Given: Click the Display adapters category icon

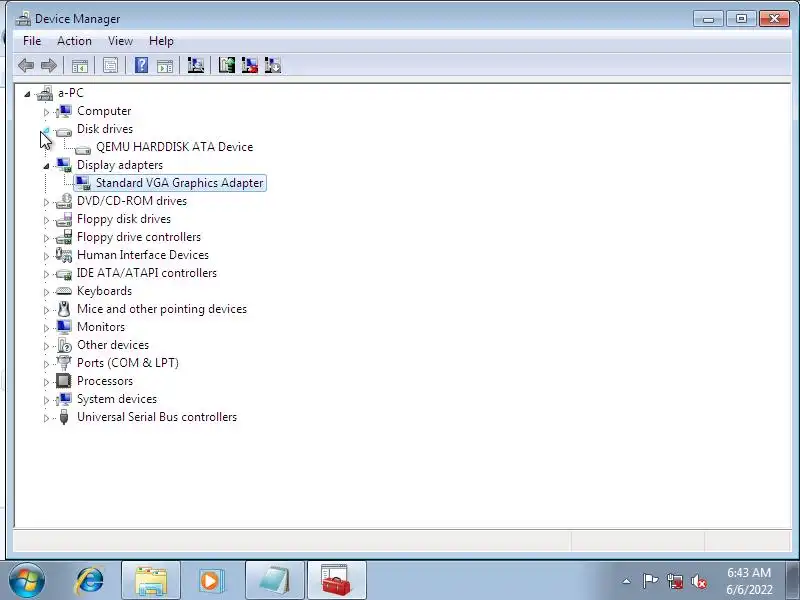Looking at the screenshot, I should [x=64, y=165].
